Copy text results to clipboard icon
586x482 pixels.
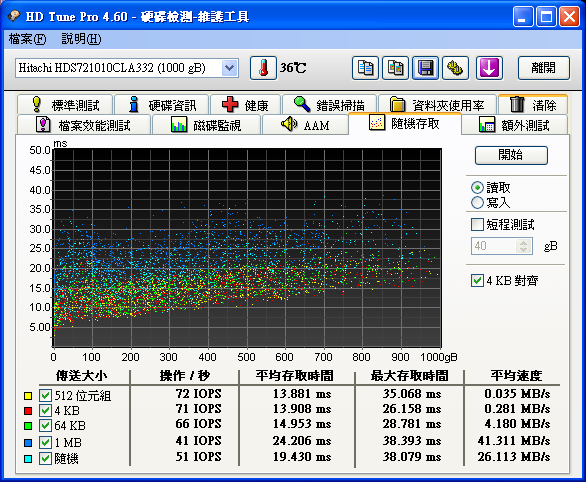tap(365, 68)
